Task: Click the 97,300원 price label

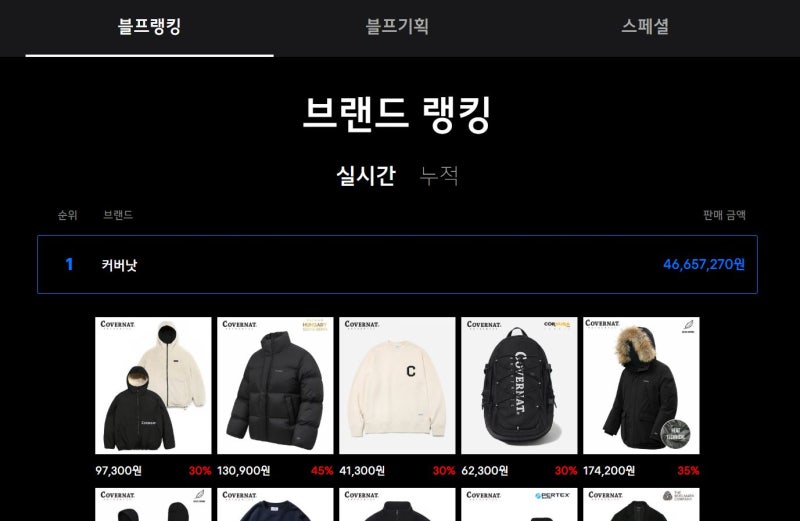Action: click(x=118, y=470)
